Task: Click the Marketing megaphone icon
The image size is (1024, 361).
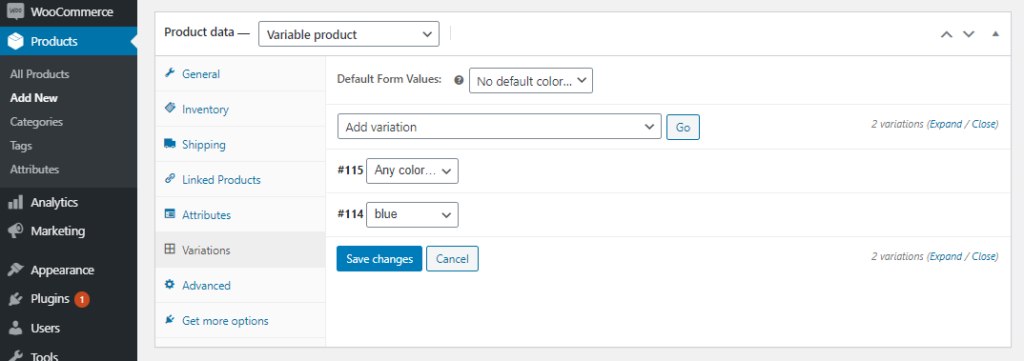Action: tap(16, 231)
